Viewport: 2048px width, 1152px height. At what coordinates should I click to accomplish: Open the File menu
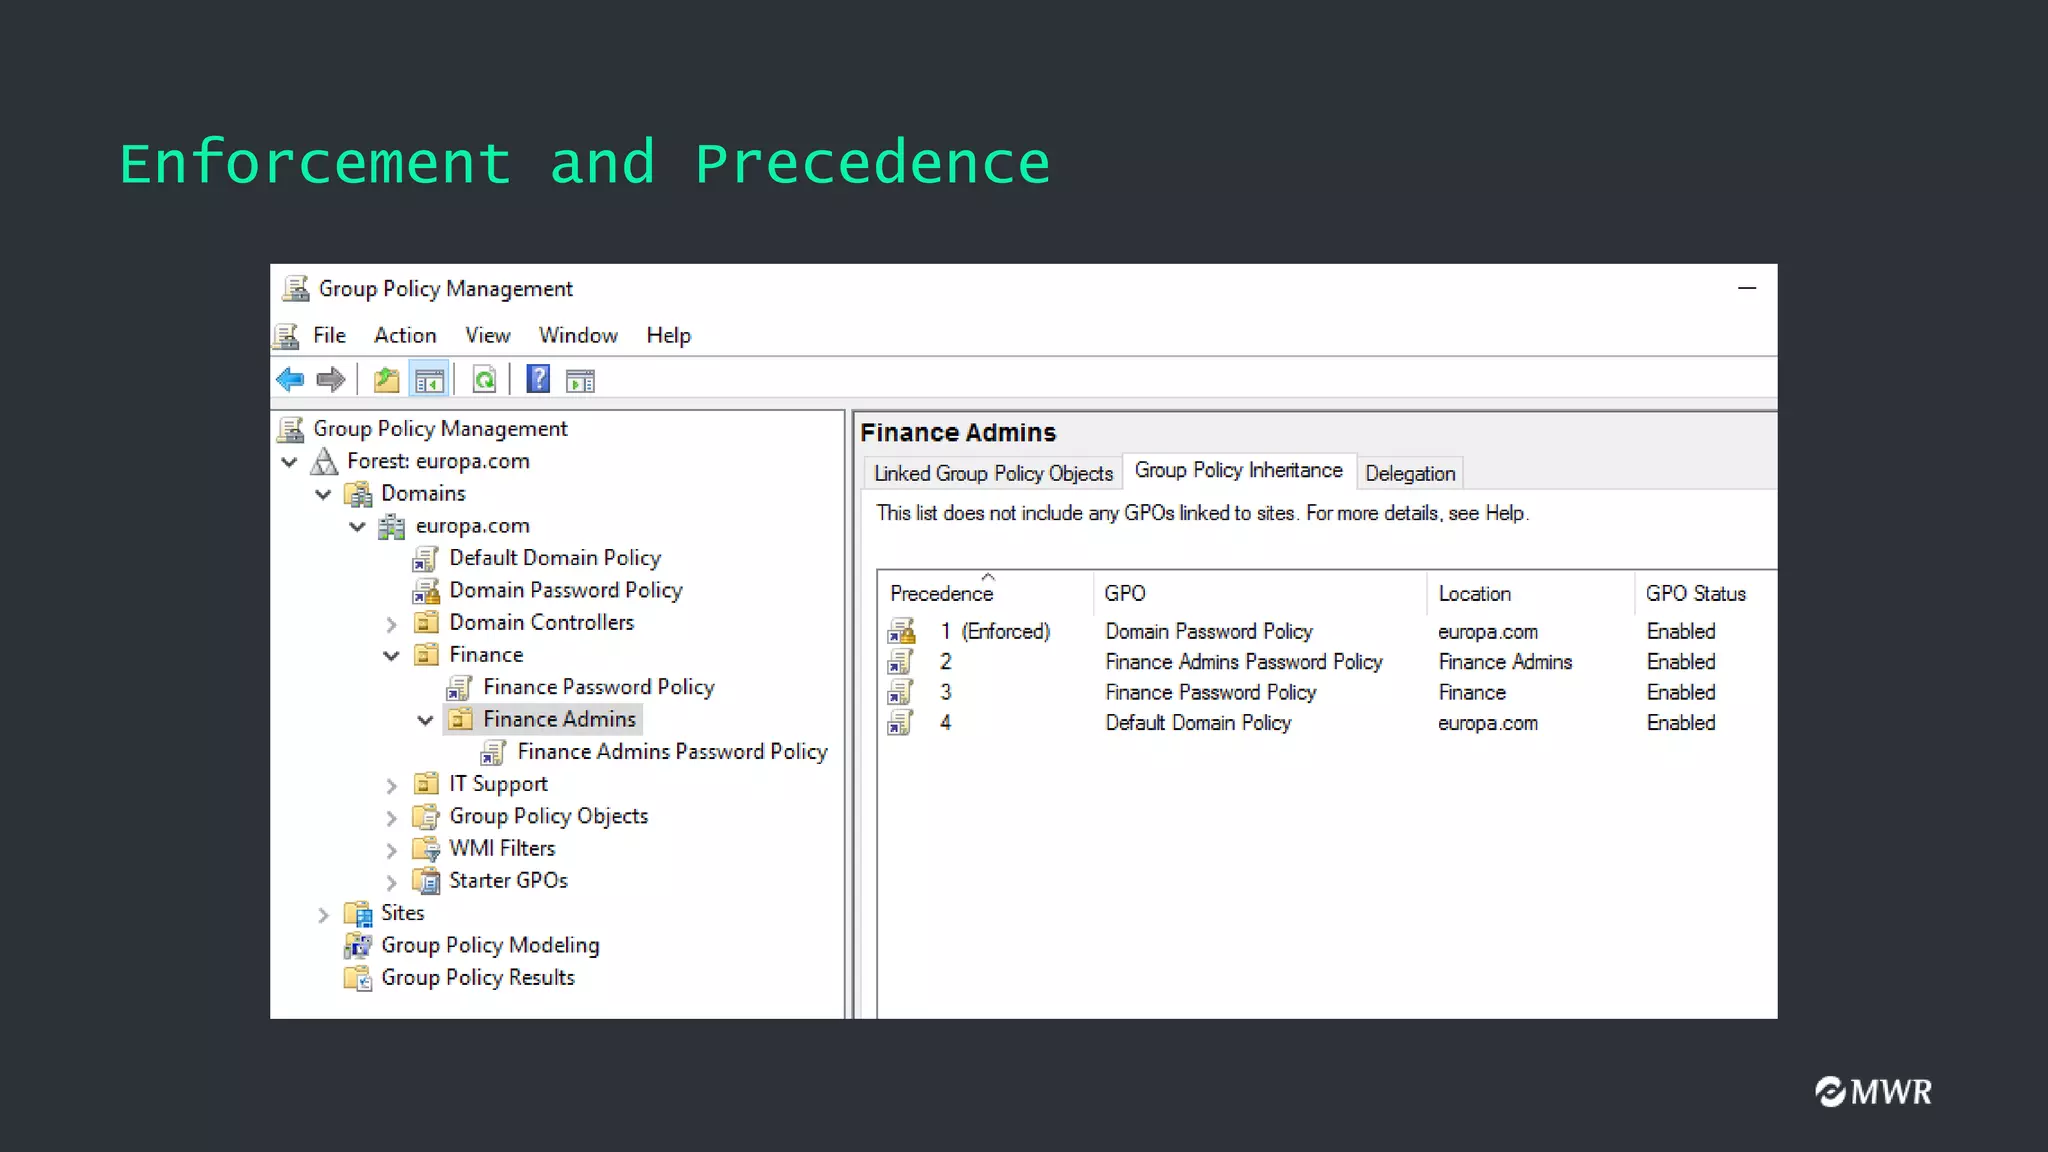point(329,336)
